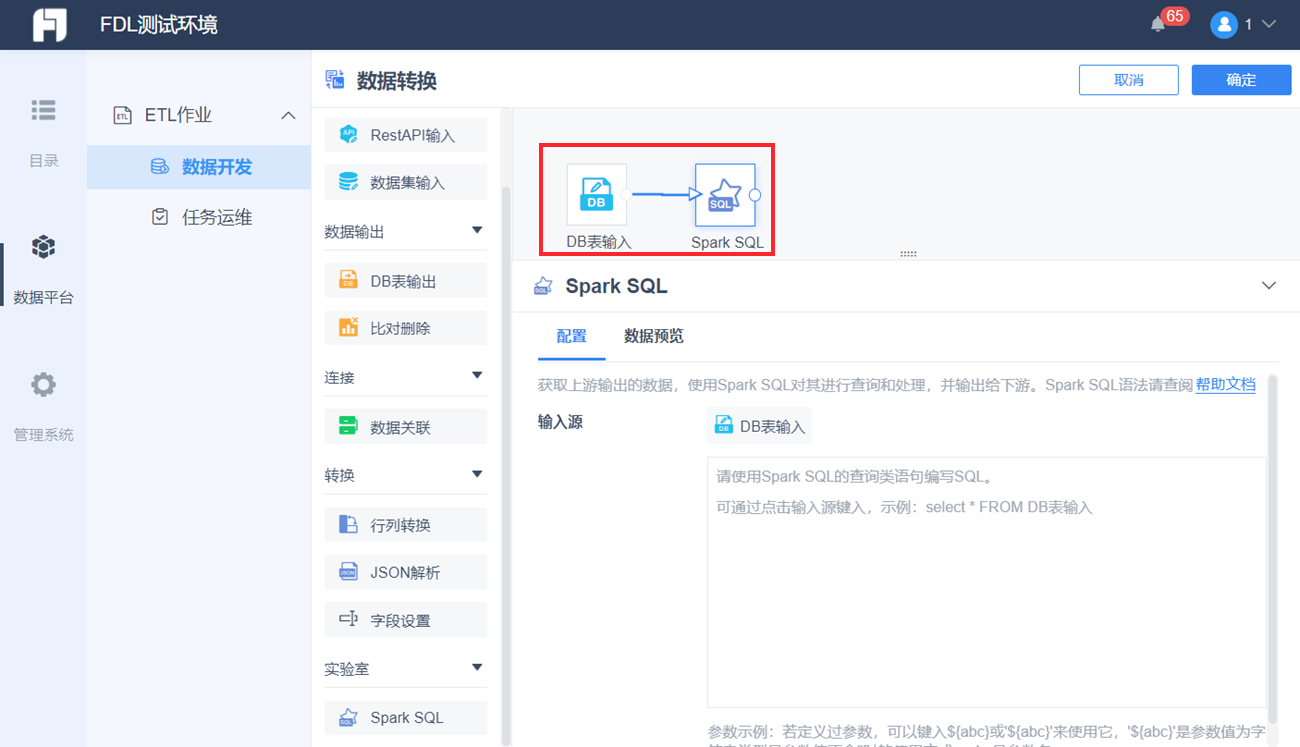Select the RestAPI输入 tool
Screen dimensions: 1300x747
pos(405,134)
